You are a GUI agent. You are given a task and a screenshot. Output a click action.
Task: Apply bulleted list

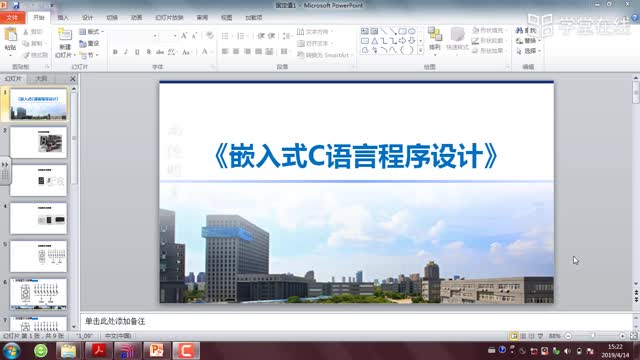point(225,36)
